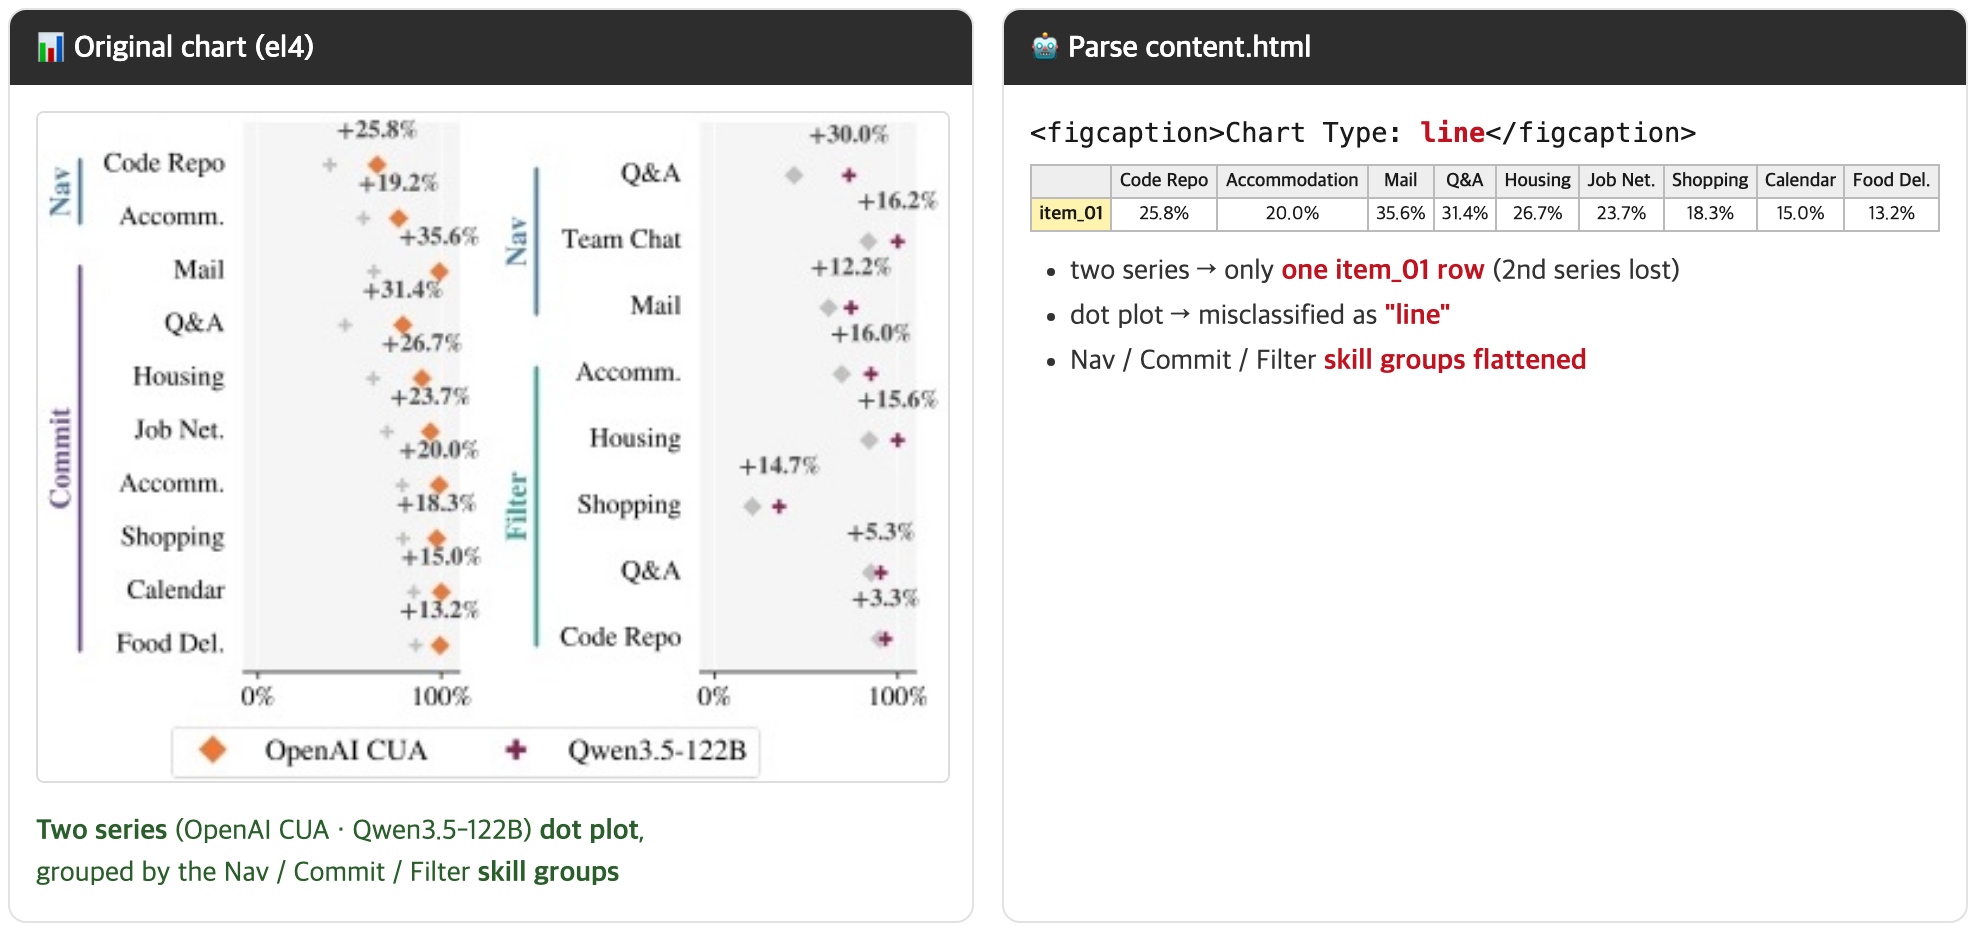The height and width of the screenshot is (931, 1976).
Task: Click the purple plus marker on the Shopping row
Action: point(779,507)
